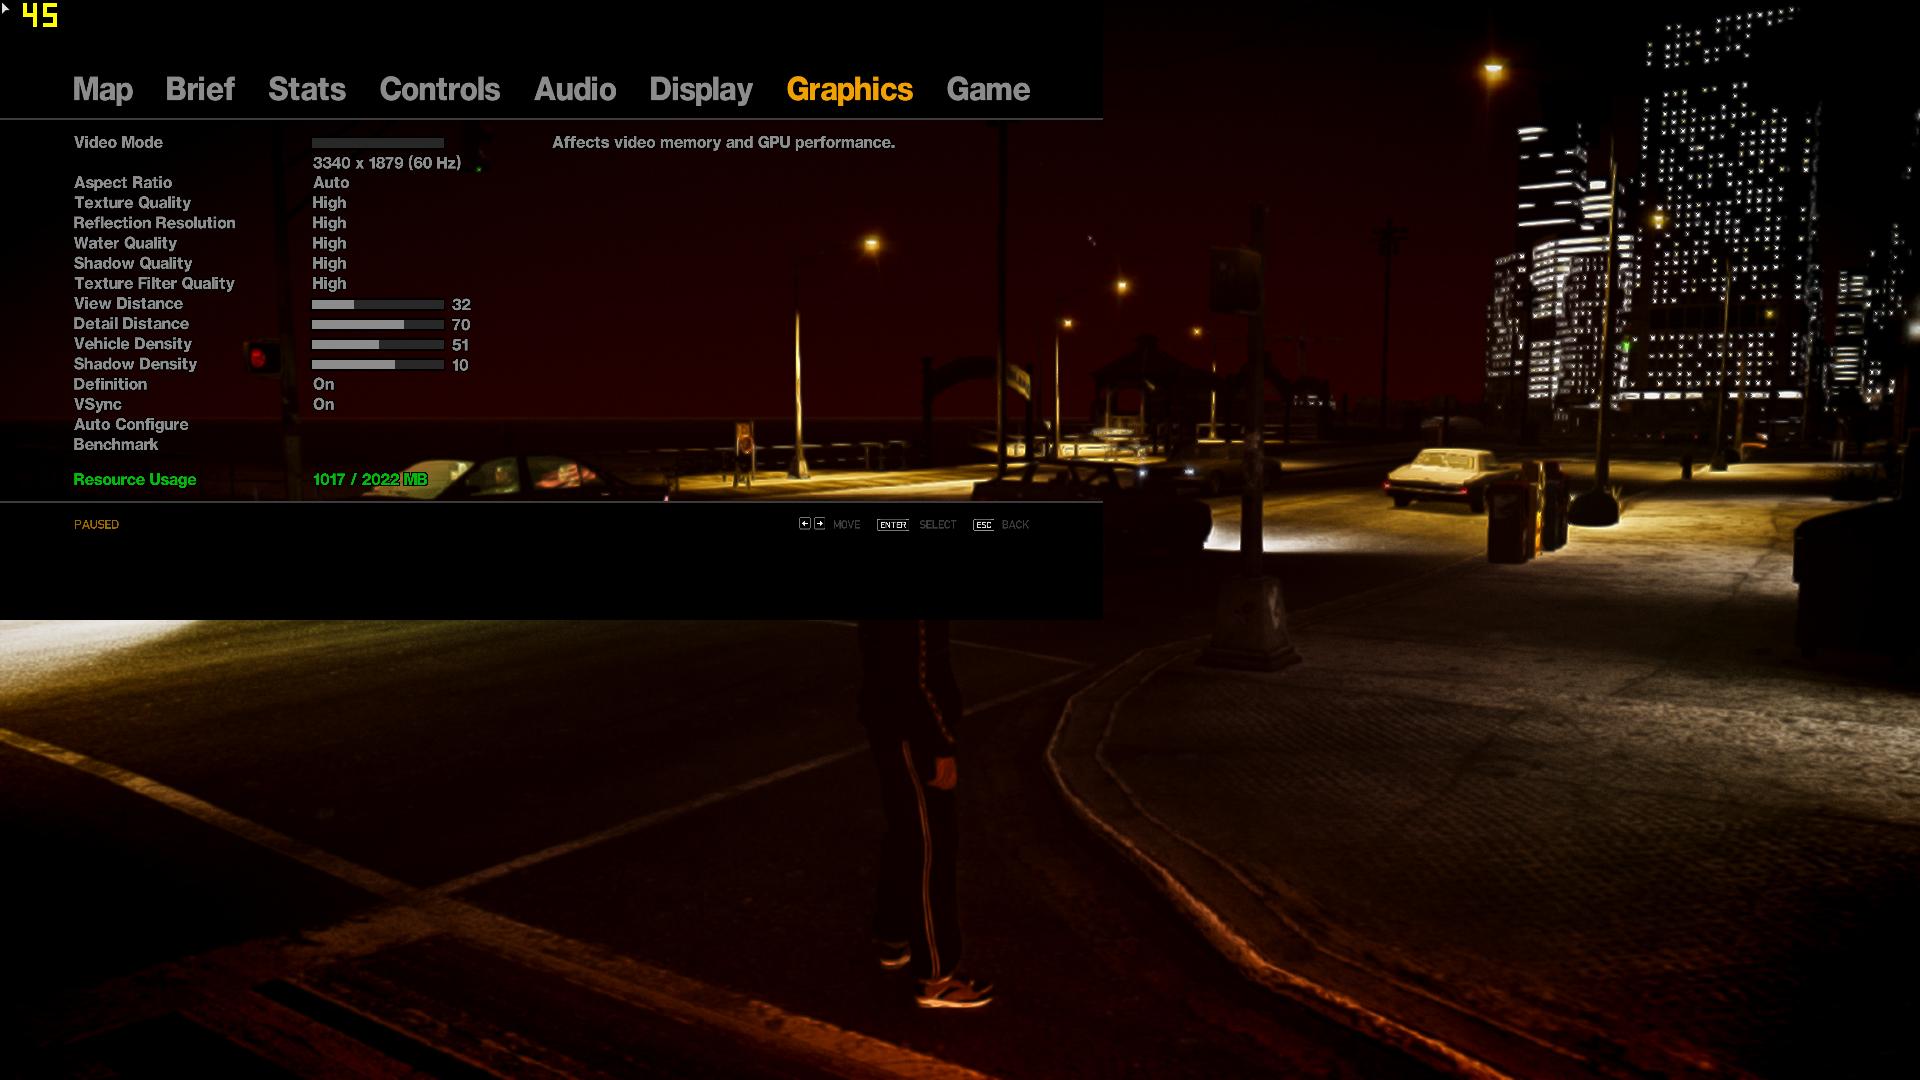Click the MOVE hint label
This screenshot has width=1920, height=1080.
coord(847,525)
